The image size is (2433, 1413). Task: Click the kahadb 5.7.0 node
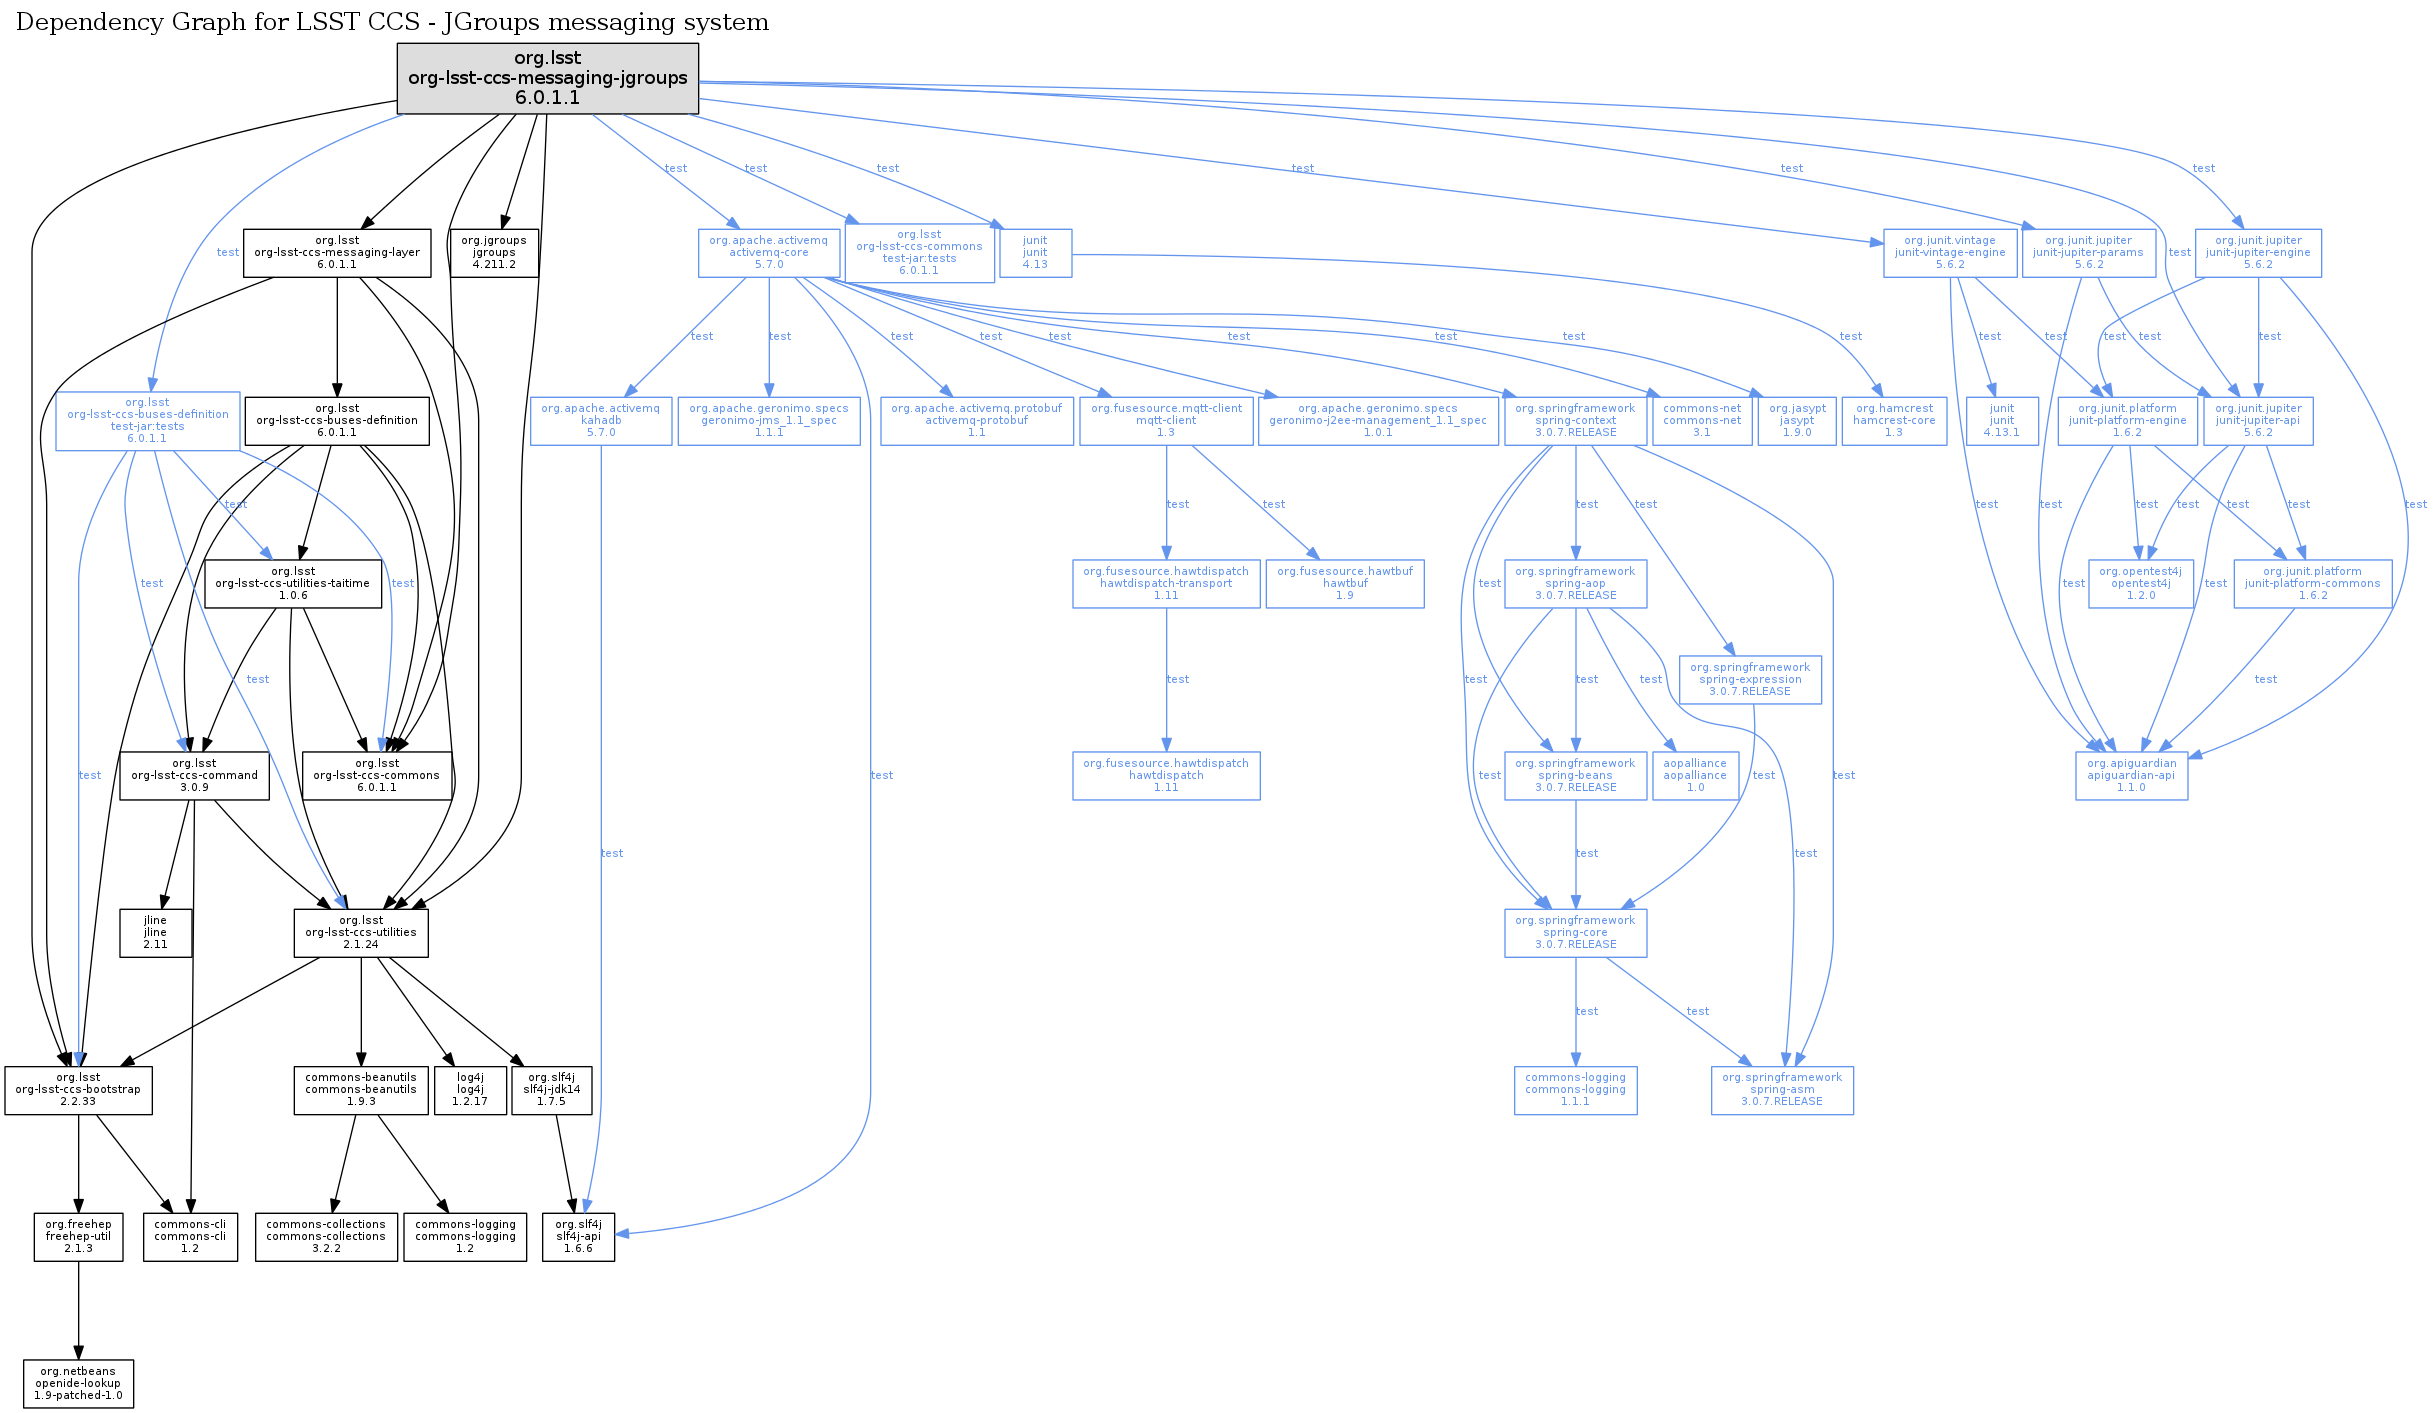coord(600,421)
